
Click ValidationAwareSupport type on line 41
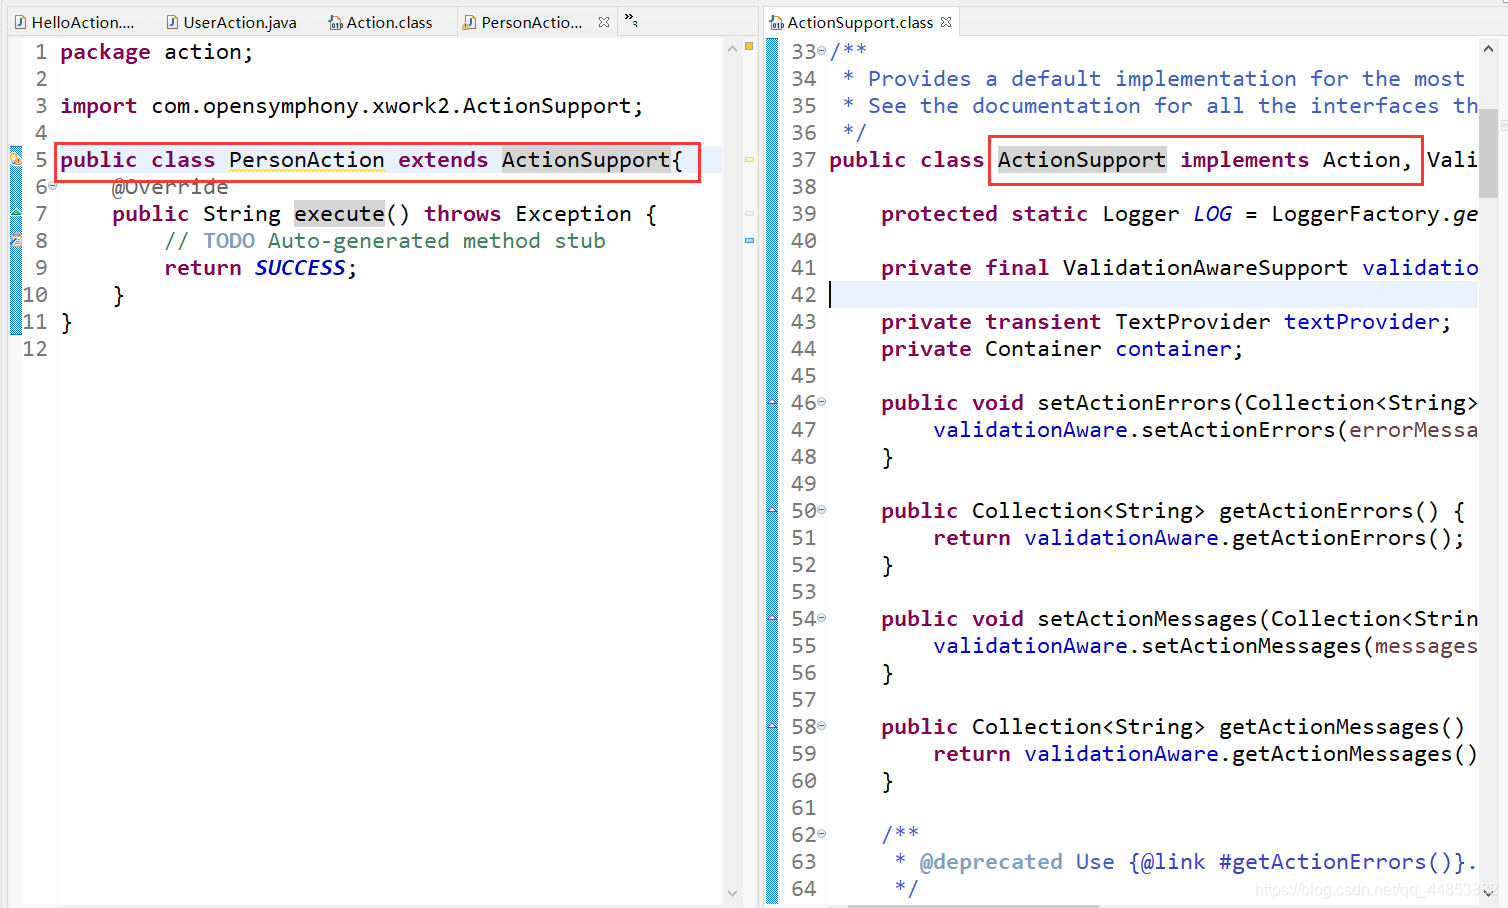point(1205,268)
